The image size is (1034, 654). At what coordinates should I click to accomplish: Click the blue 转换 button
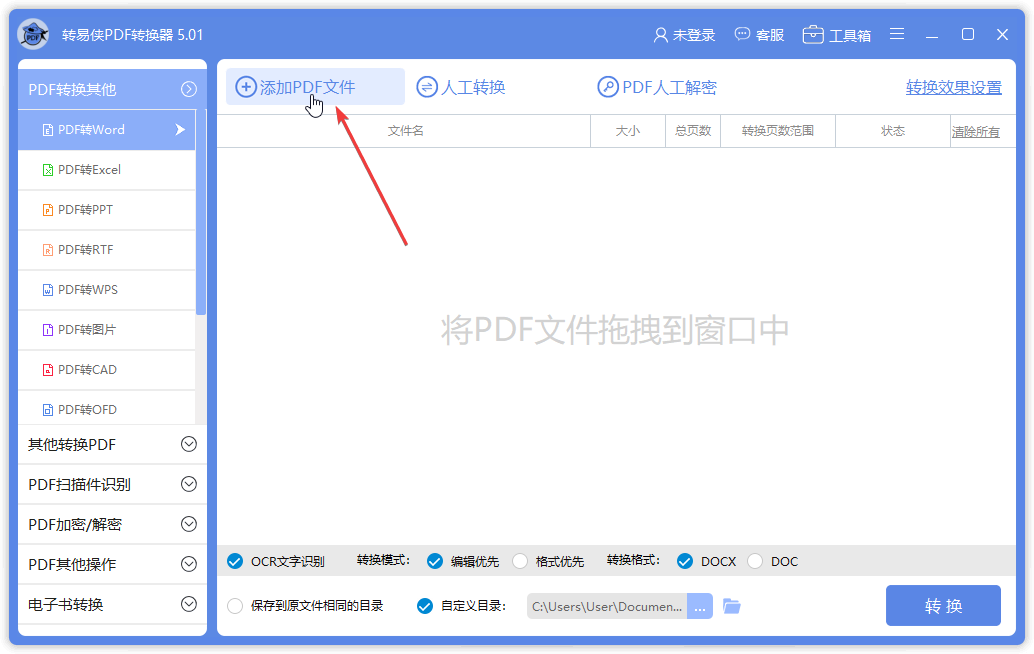pos(943,606)
